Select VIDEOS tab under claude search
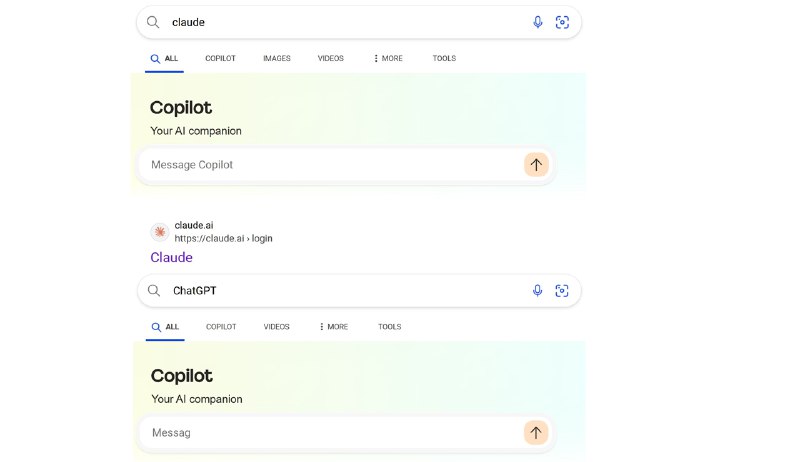 click(331, 58)
